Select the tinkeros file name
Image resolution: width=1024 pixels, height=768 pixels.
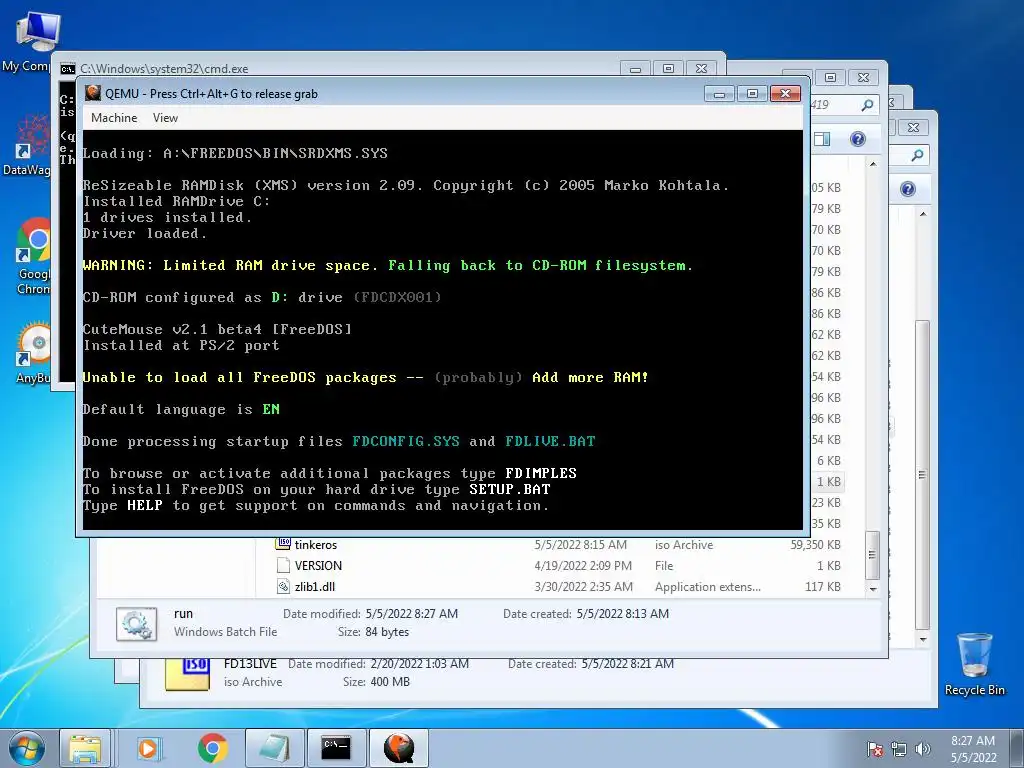point(316,545)
